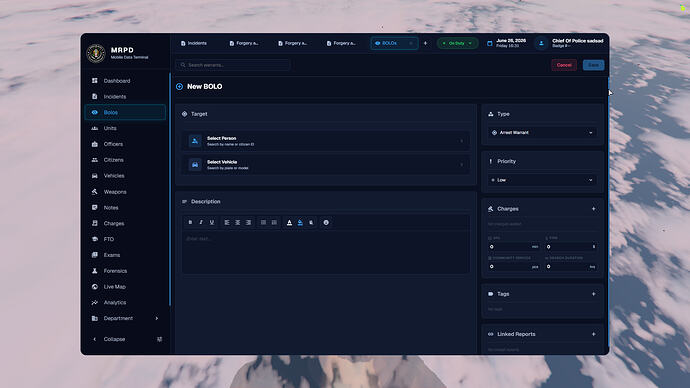Viewport: 690px width, 388px height.
Task: Add a charge with plus
Action: (x=594, y=209)
